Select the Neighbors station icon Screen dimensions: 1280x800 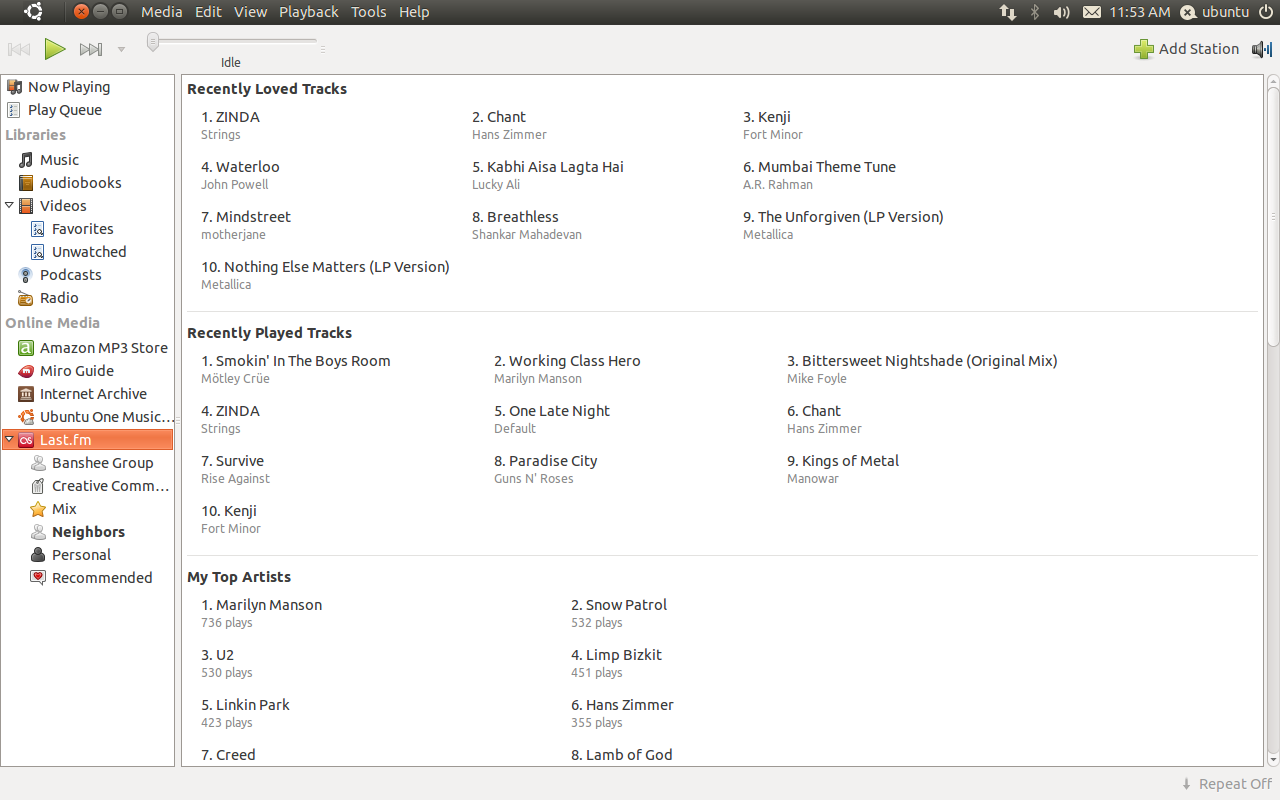pyautogui.click(x=38, y=532)
